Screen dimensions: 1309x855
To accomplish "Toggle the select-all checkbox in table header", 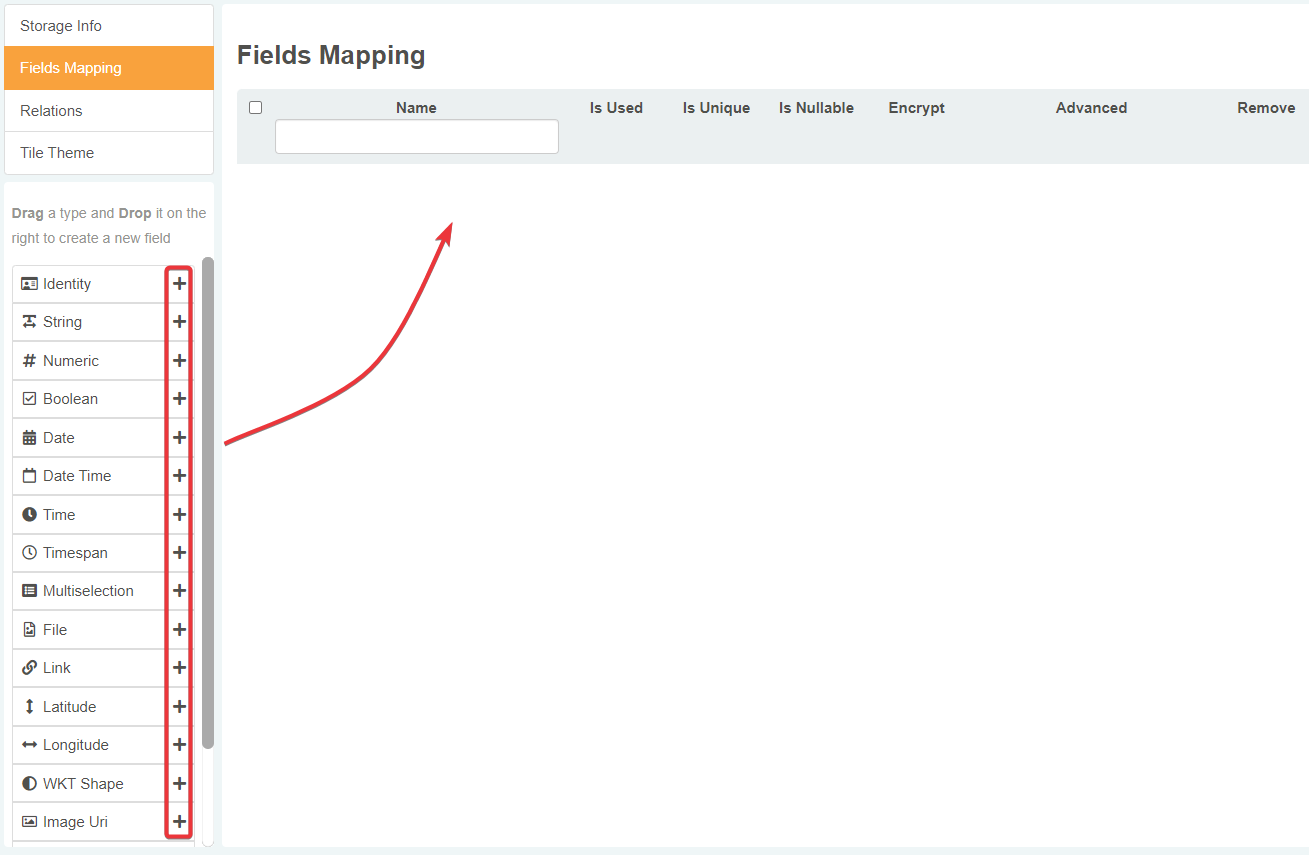I will [x=256, y=108].
